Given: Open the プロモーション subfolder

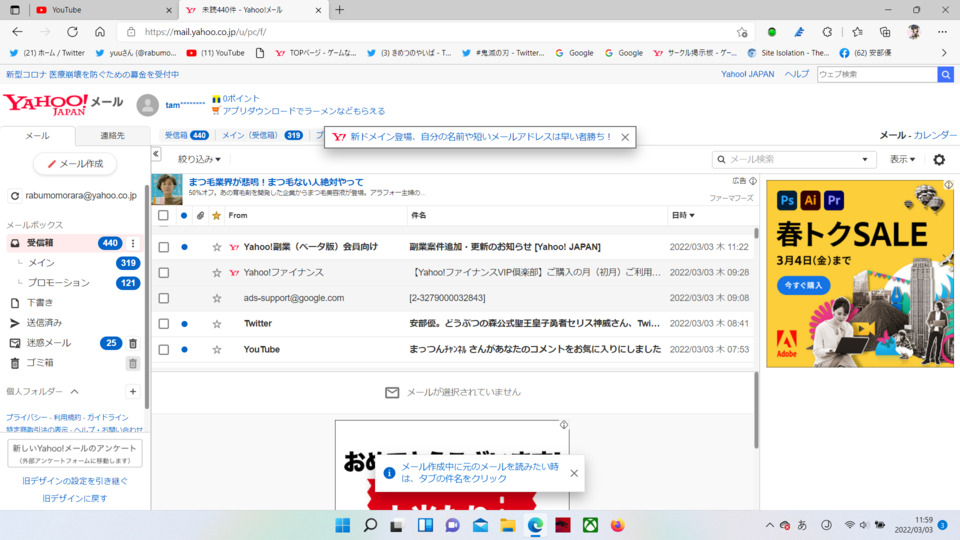Looking at the screenshot, I should pyautogui.click(x=59, y=283).
